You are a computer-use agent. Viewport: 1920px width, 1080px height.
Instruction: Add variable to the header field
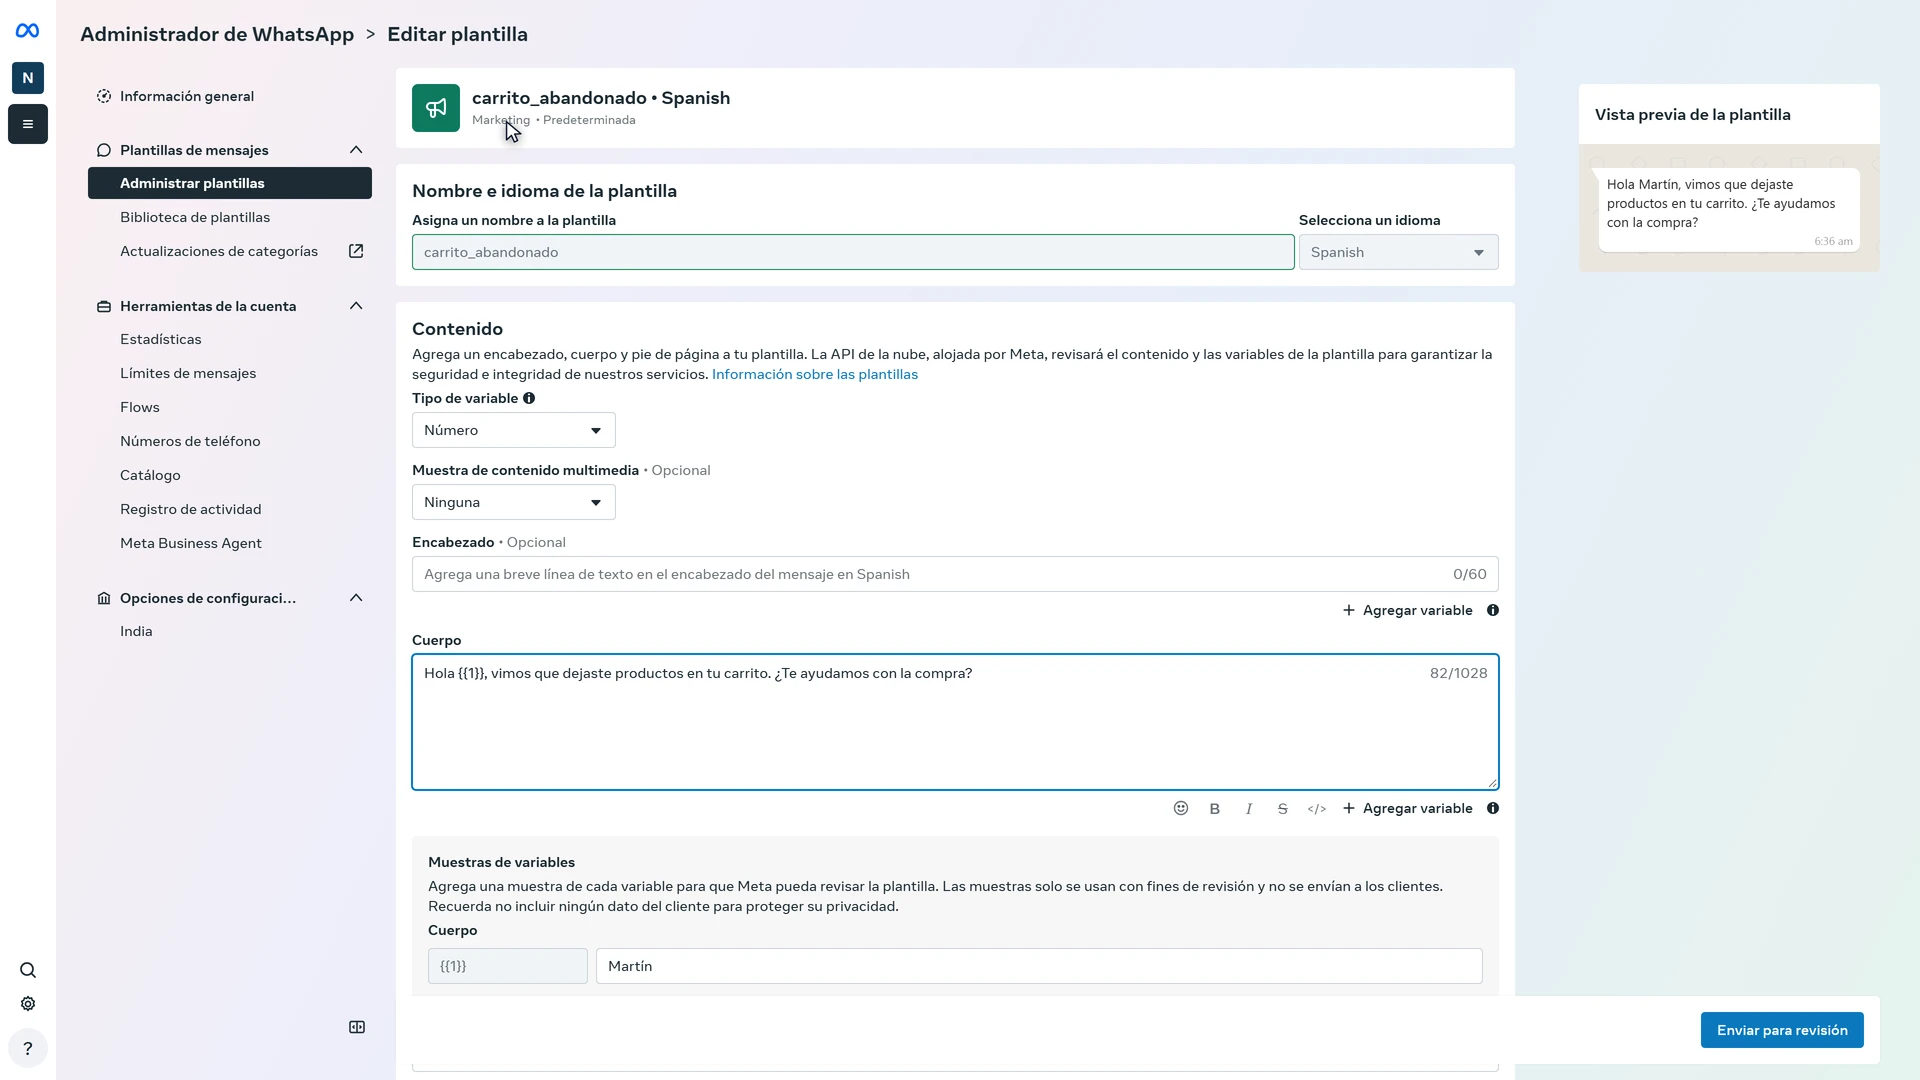(1407, 610)
